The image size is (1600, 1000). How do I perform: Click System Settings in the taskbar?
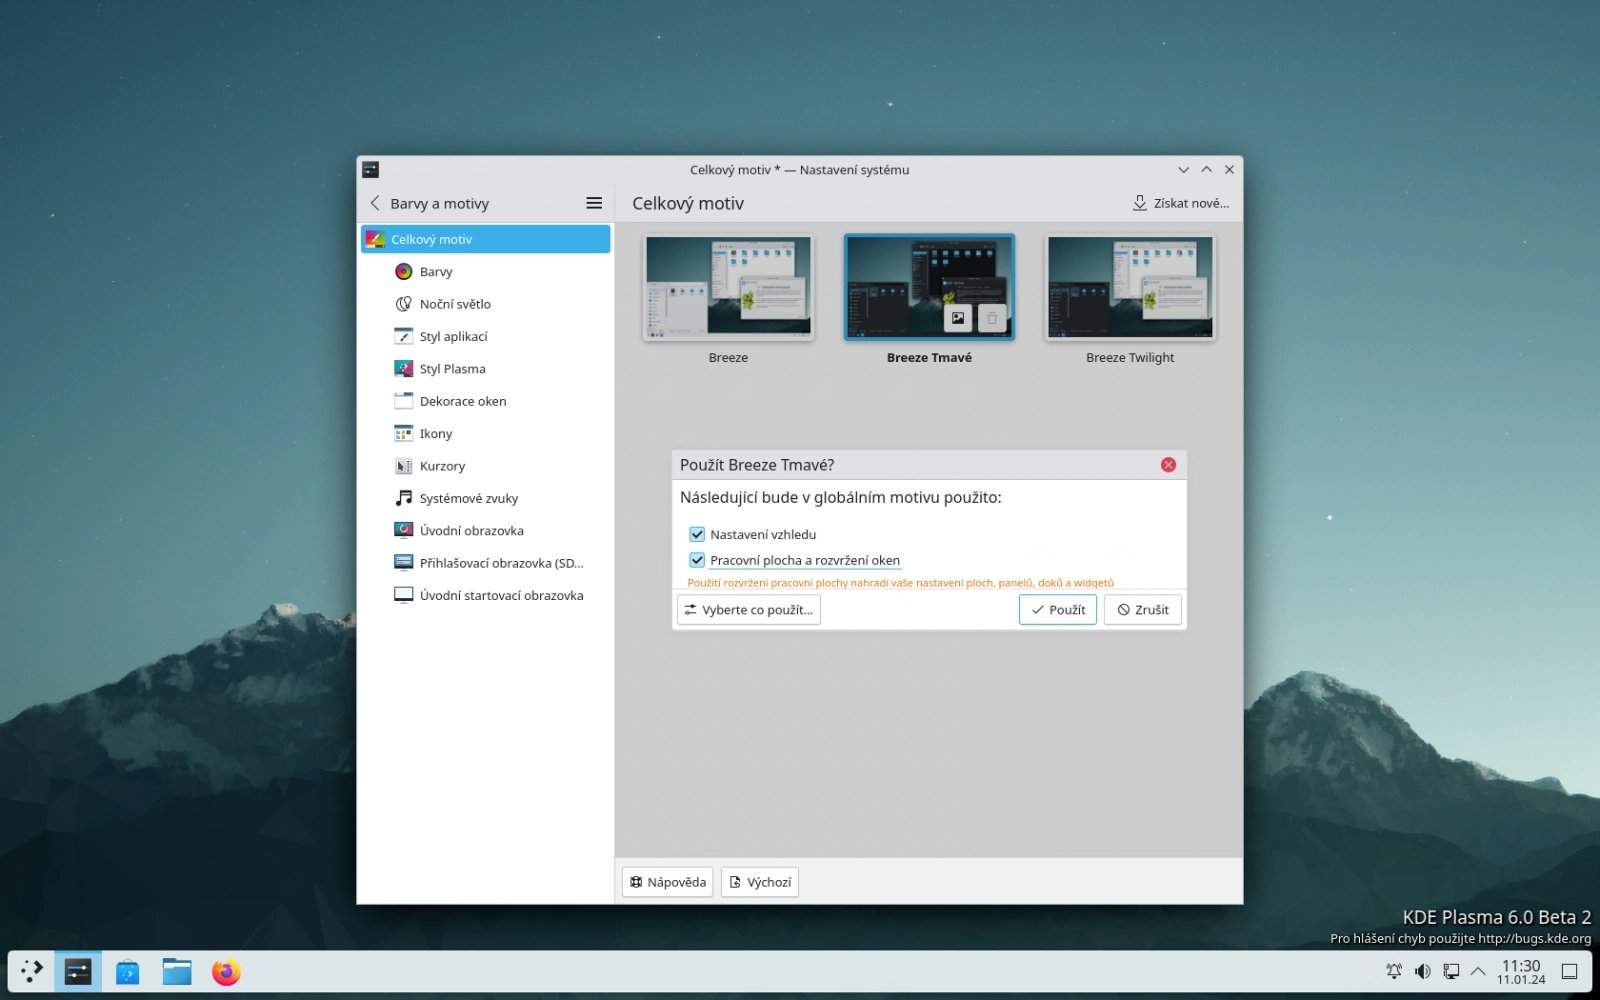point(78,971)
